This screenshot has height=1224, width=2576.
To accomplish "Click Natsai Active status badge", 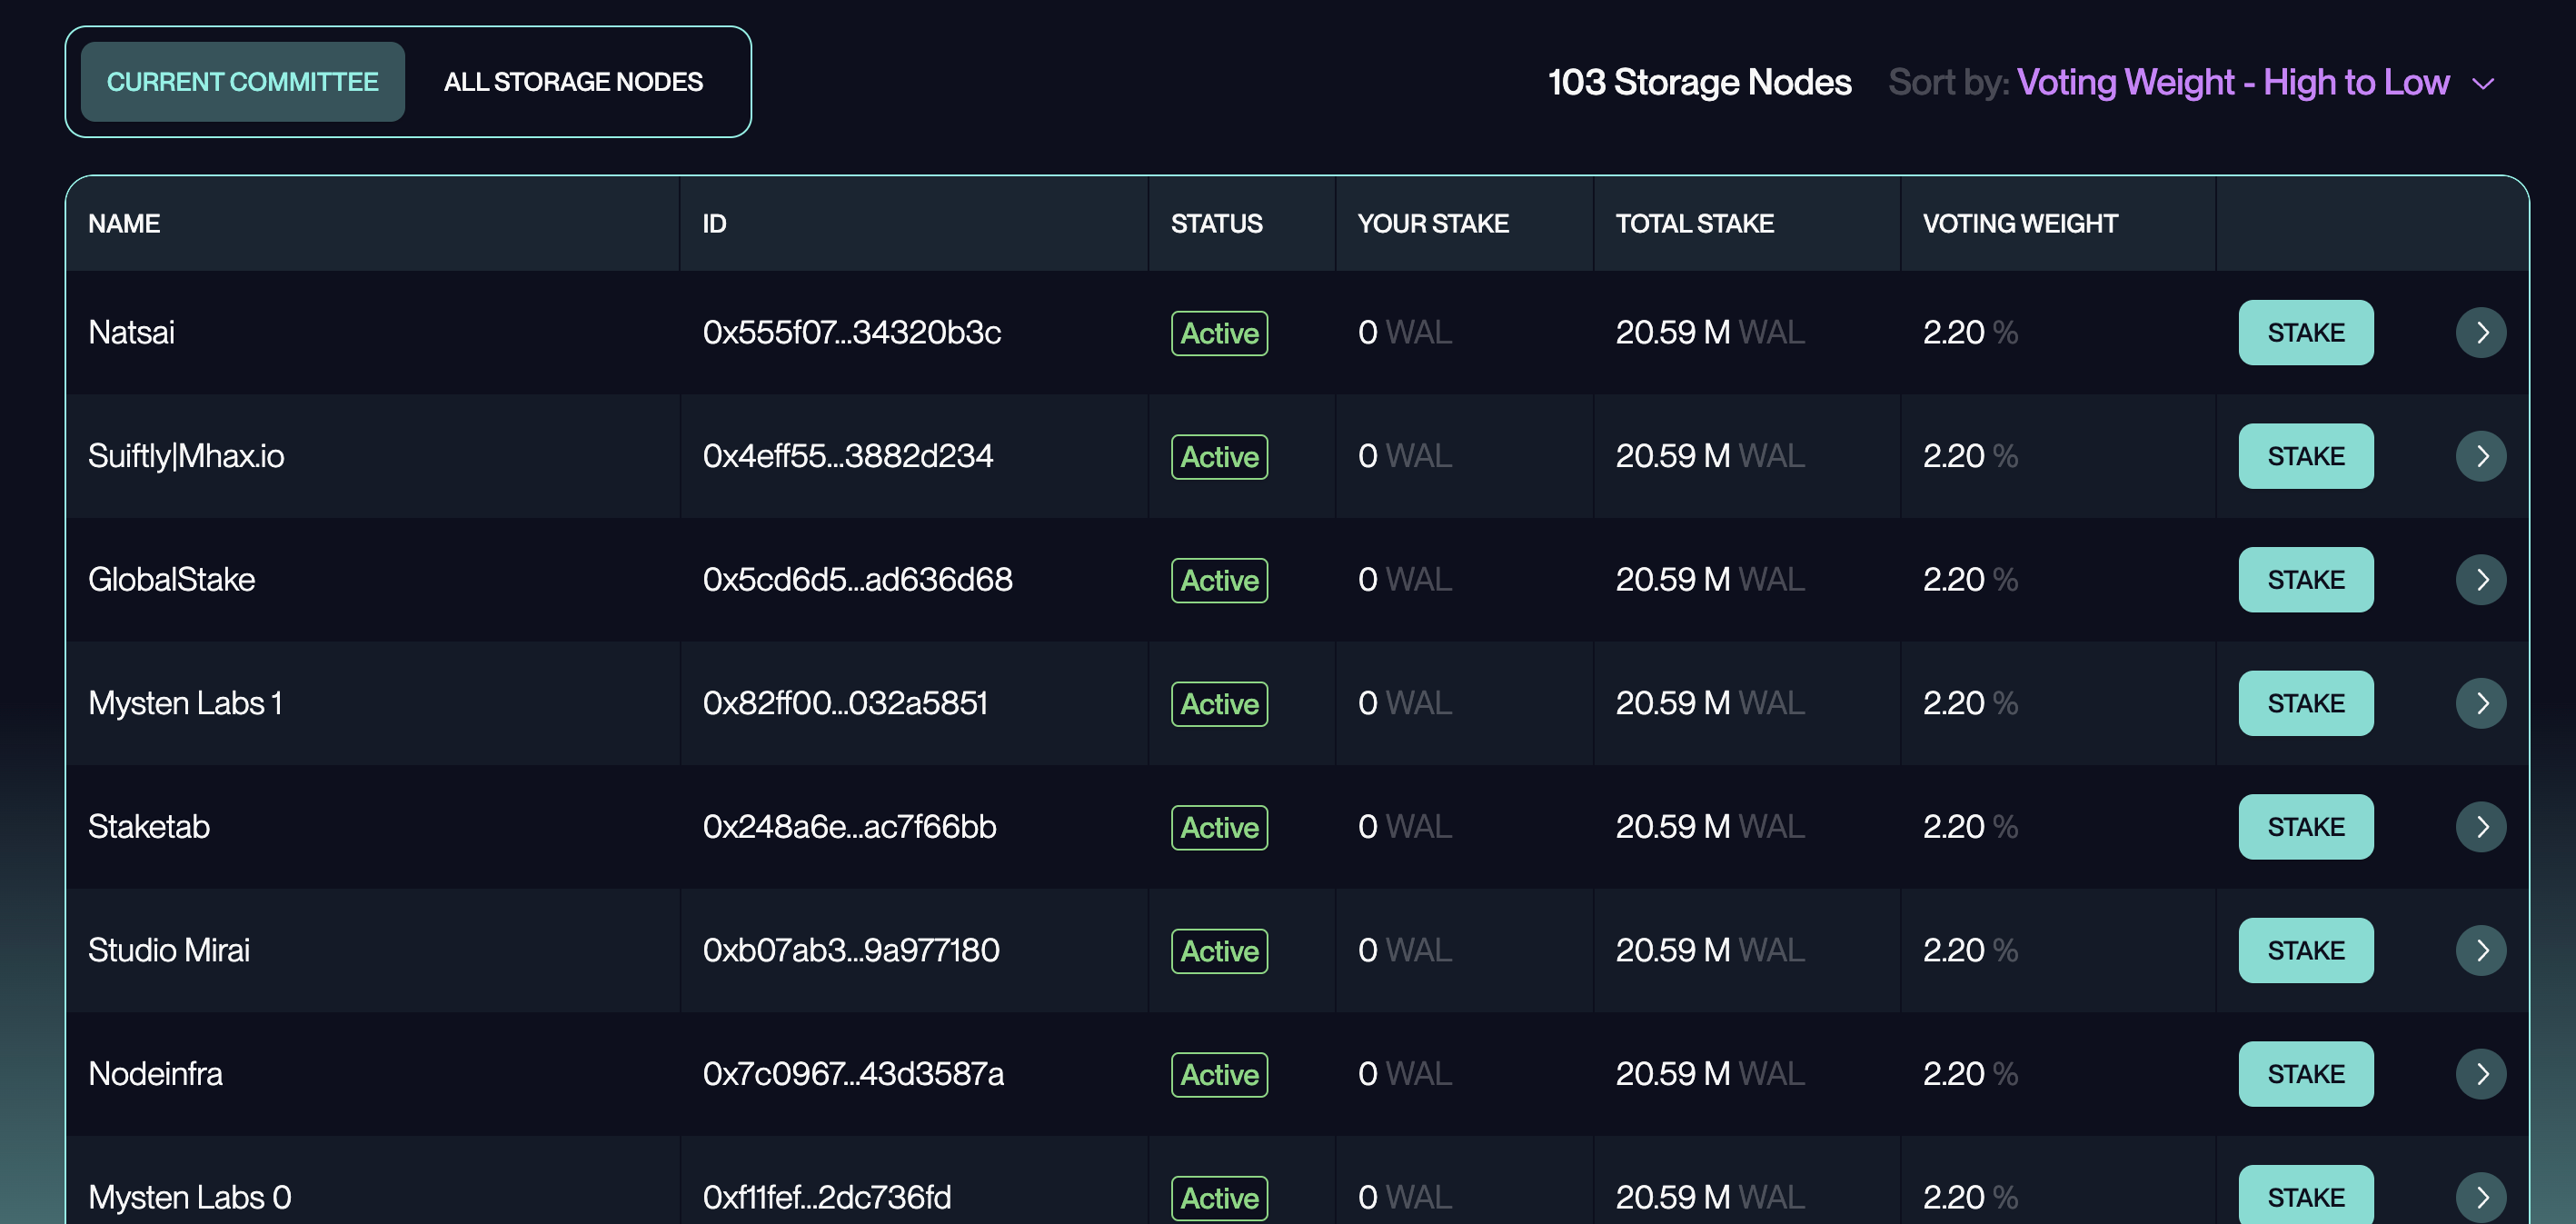I will (1219, 333).
